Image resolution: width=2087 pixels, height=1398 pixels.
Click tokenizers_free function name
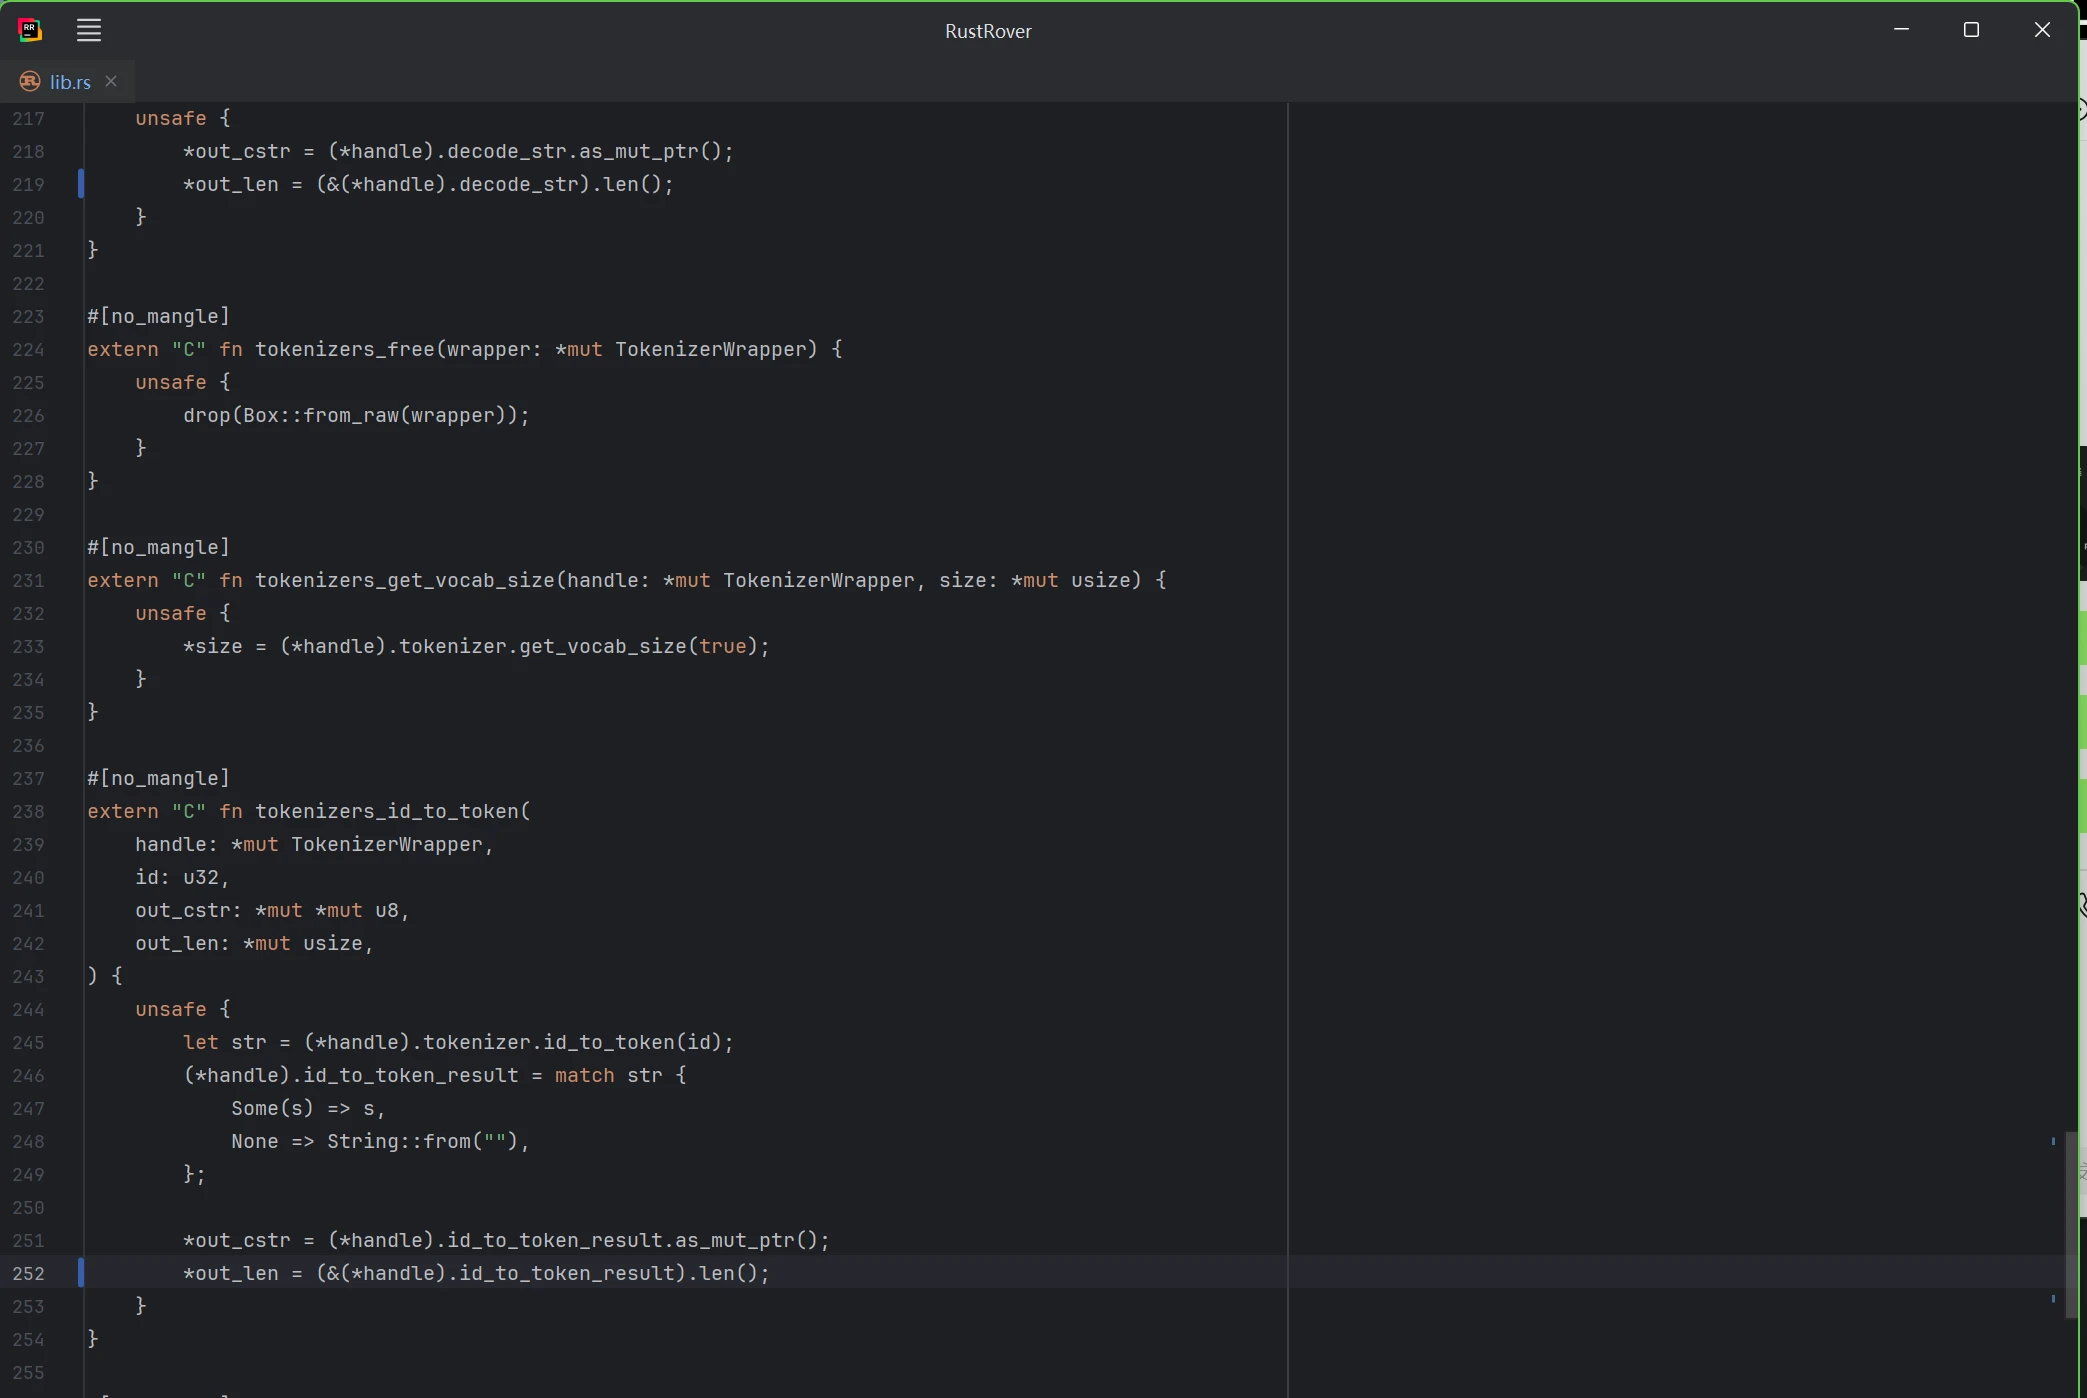[344, 349]
